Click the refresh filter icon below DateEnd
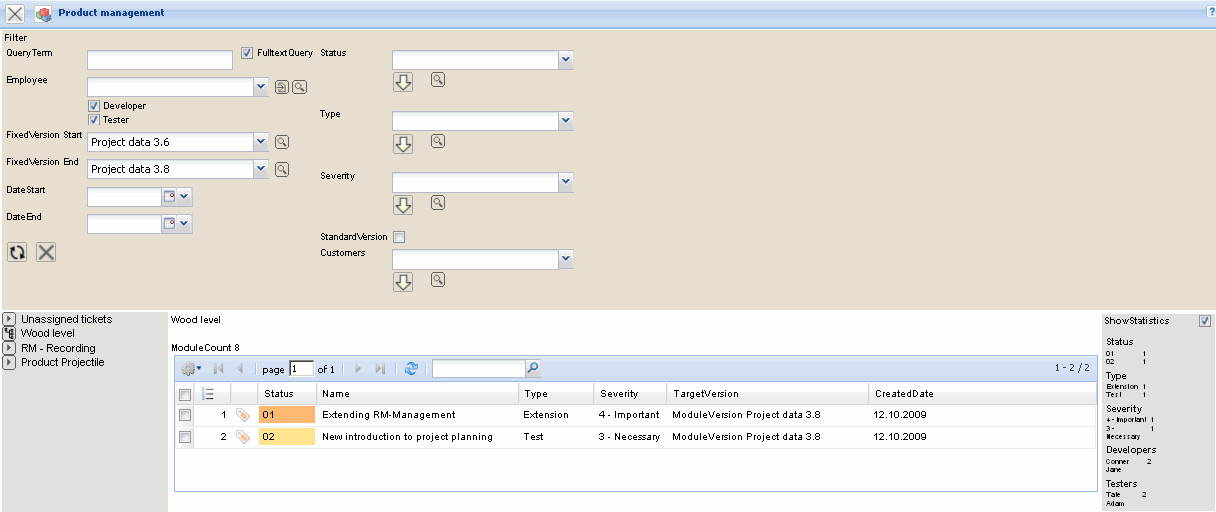Image resolution: width=1216 pixels, height=512 pixels. point(17,252)
